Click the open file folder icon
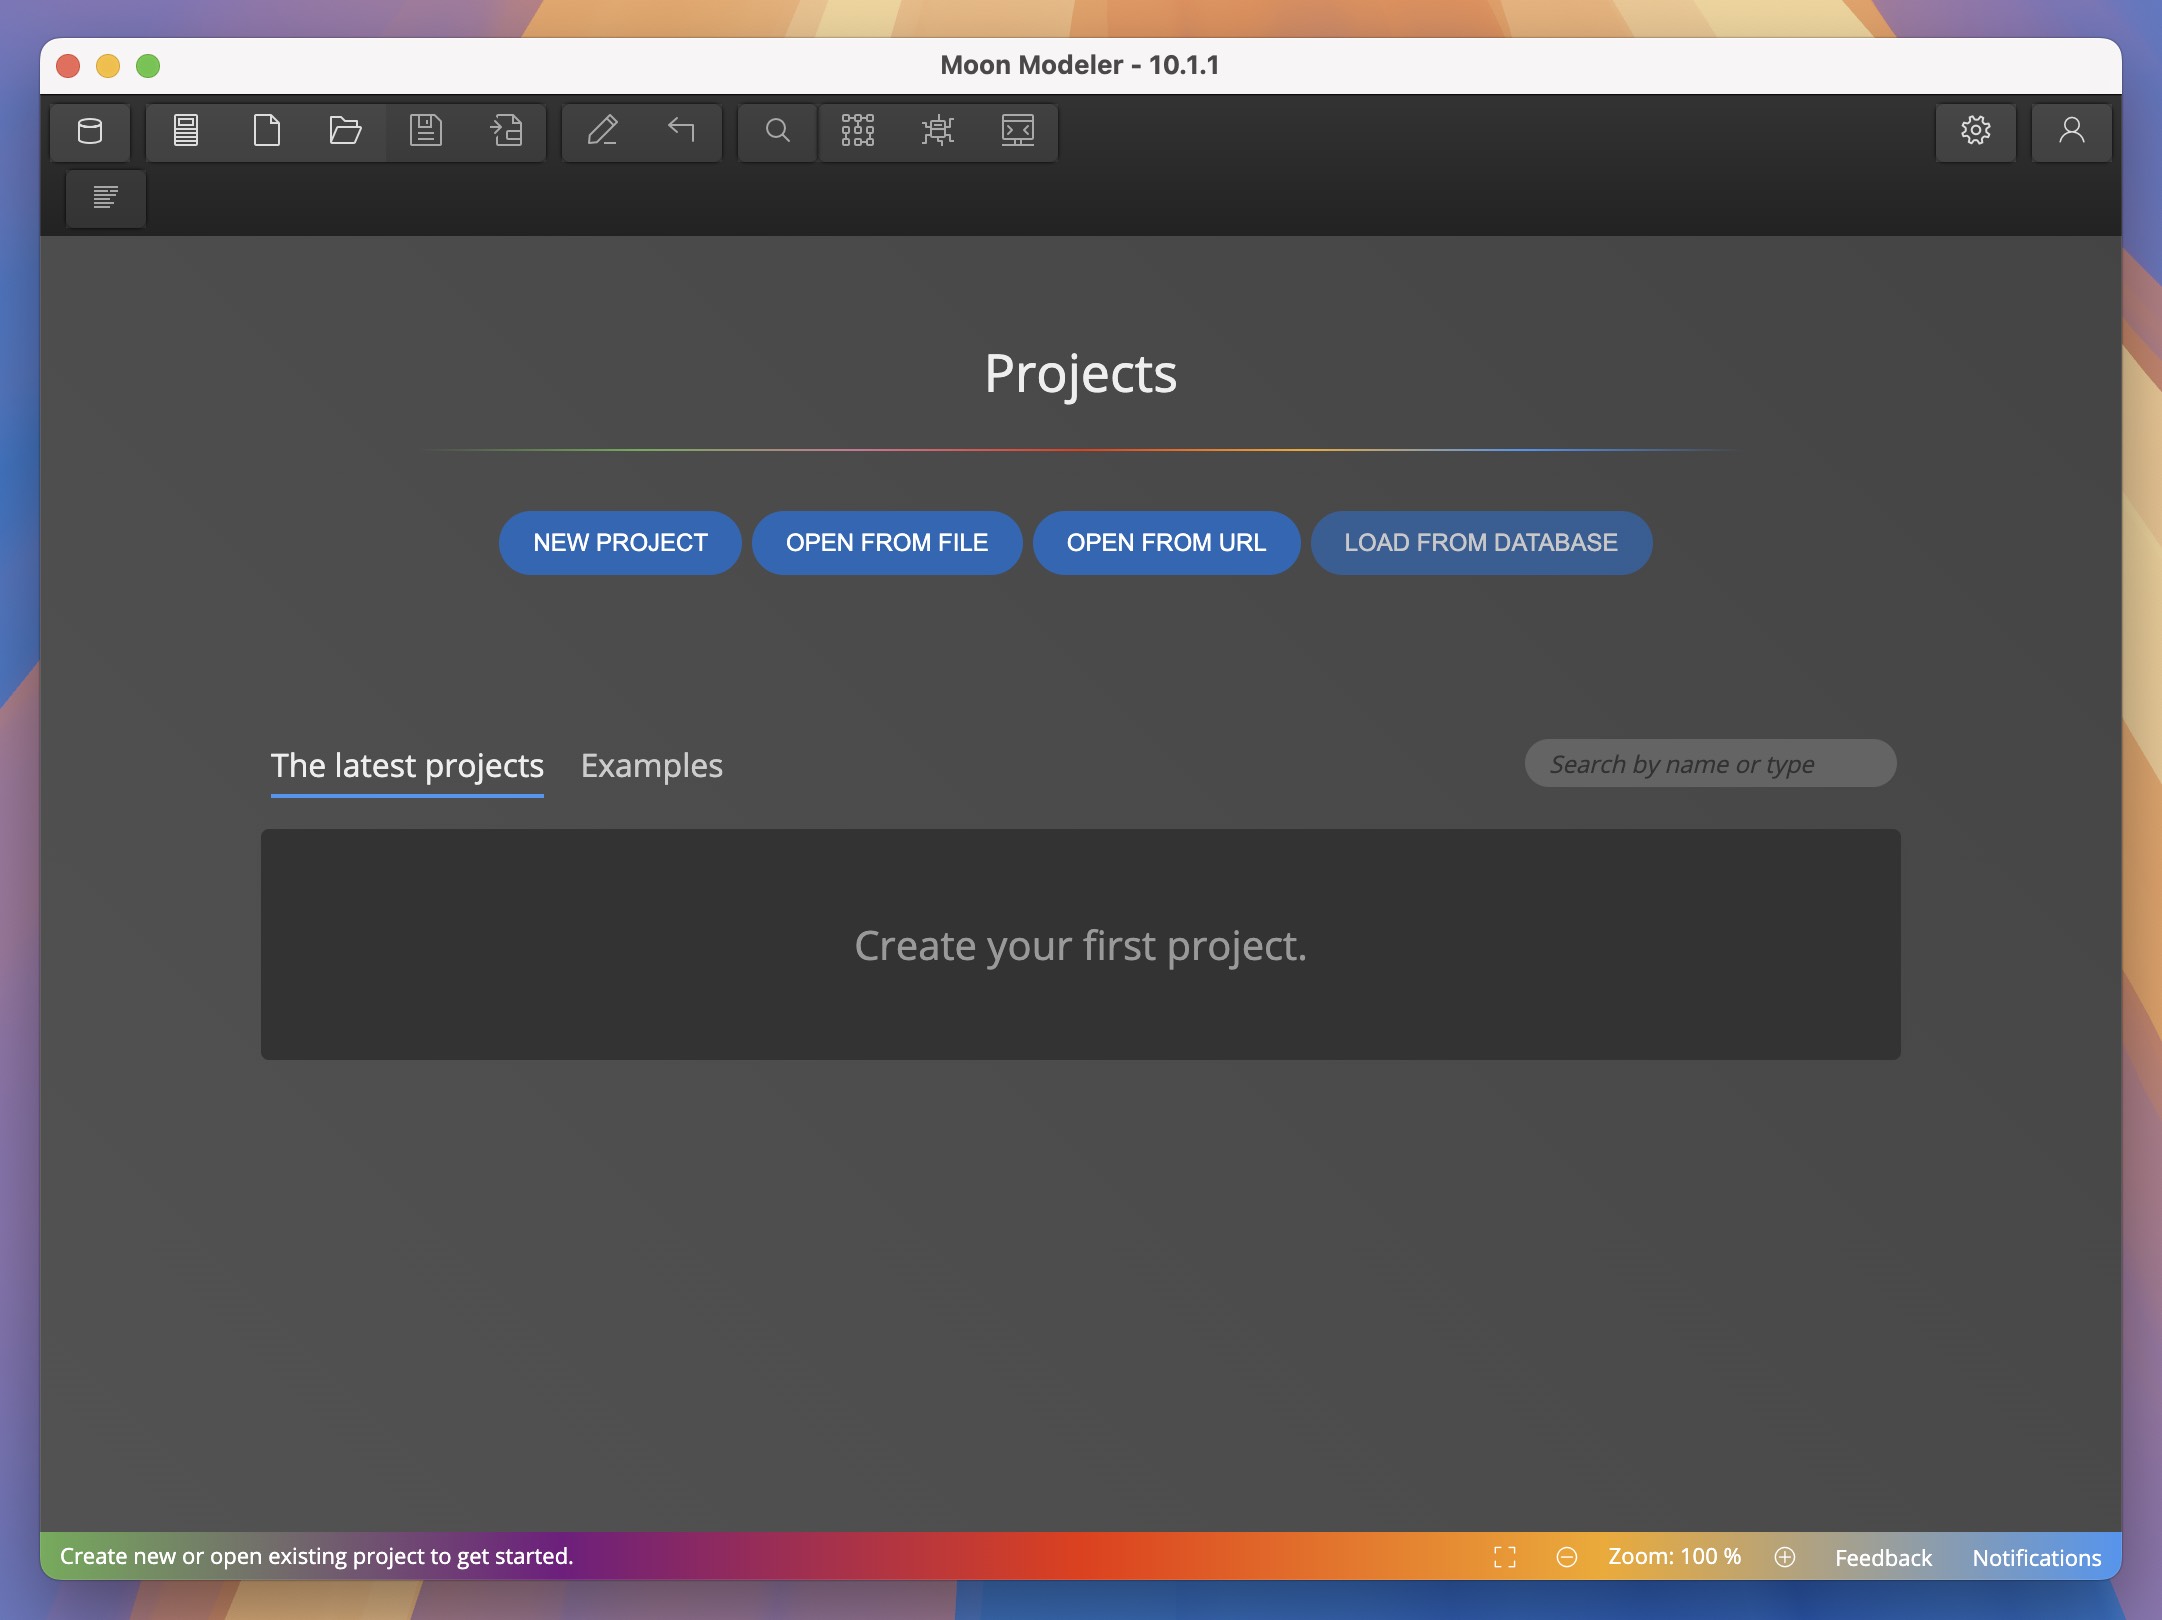 (x=345, y=131)
